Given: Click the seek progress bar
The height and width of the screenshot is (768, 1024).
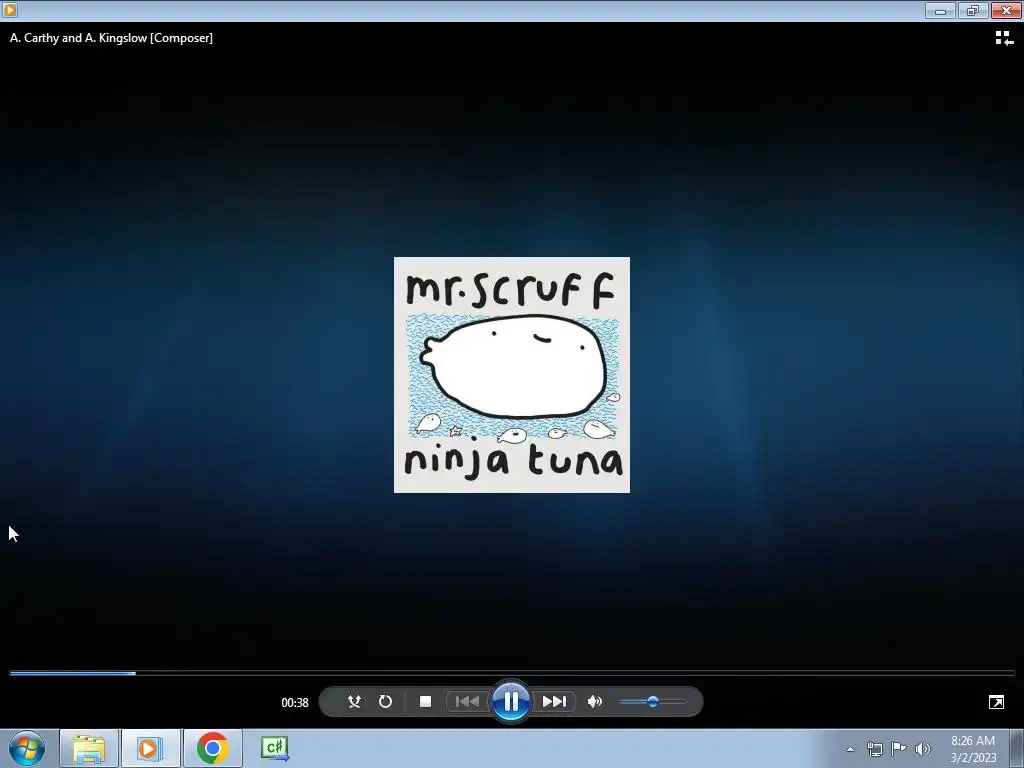Looking at the screenshot, I should point(512,673).
